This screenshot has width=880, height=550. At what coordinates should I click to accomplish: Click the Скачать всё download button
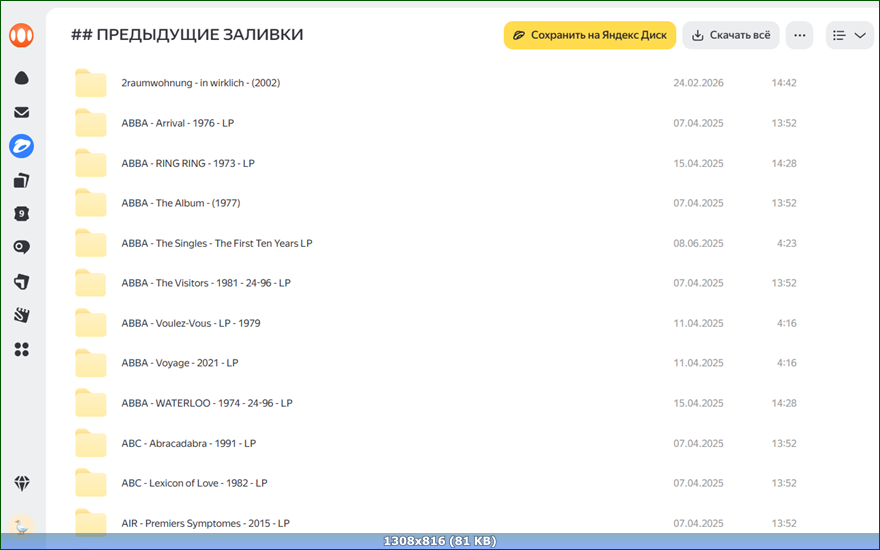[x=731, y=35]
